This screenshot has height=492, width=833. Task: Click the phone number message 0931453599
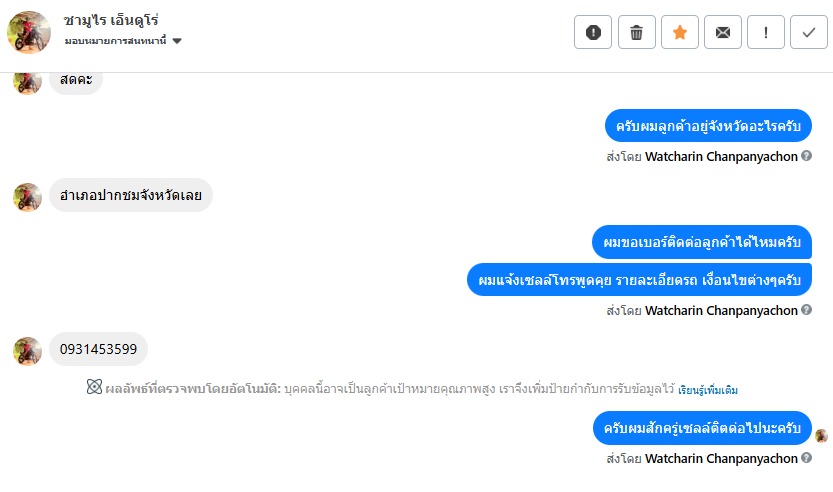coord(98,349)
